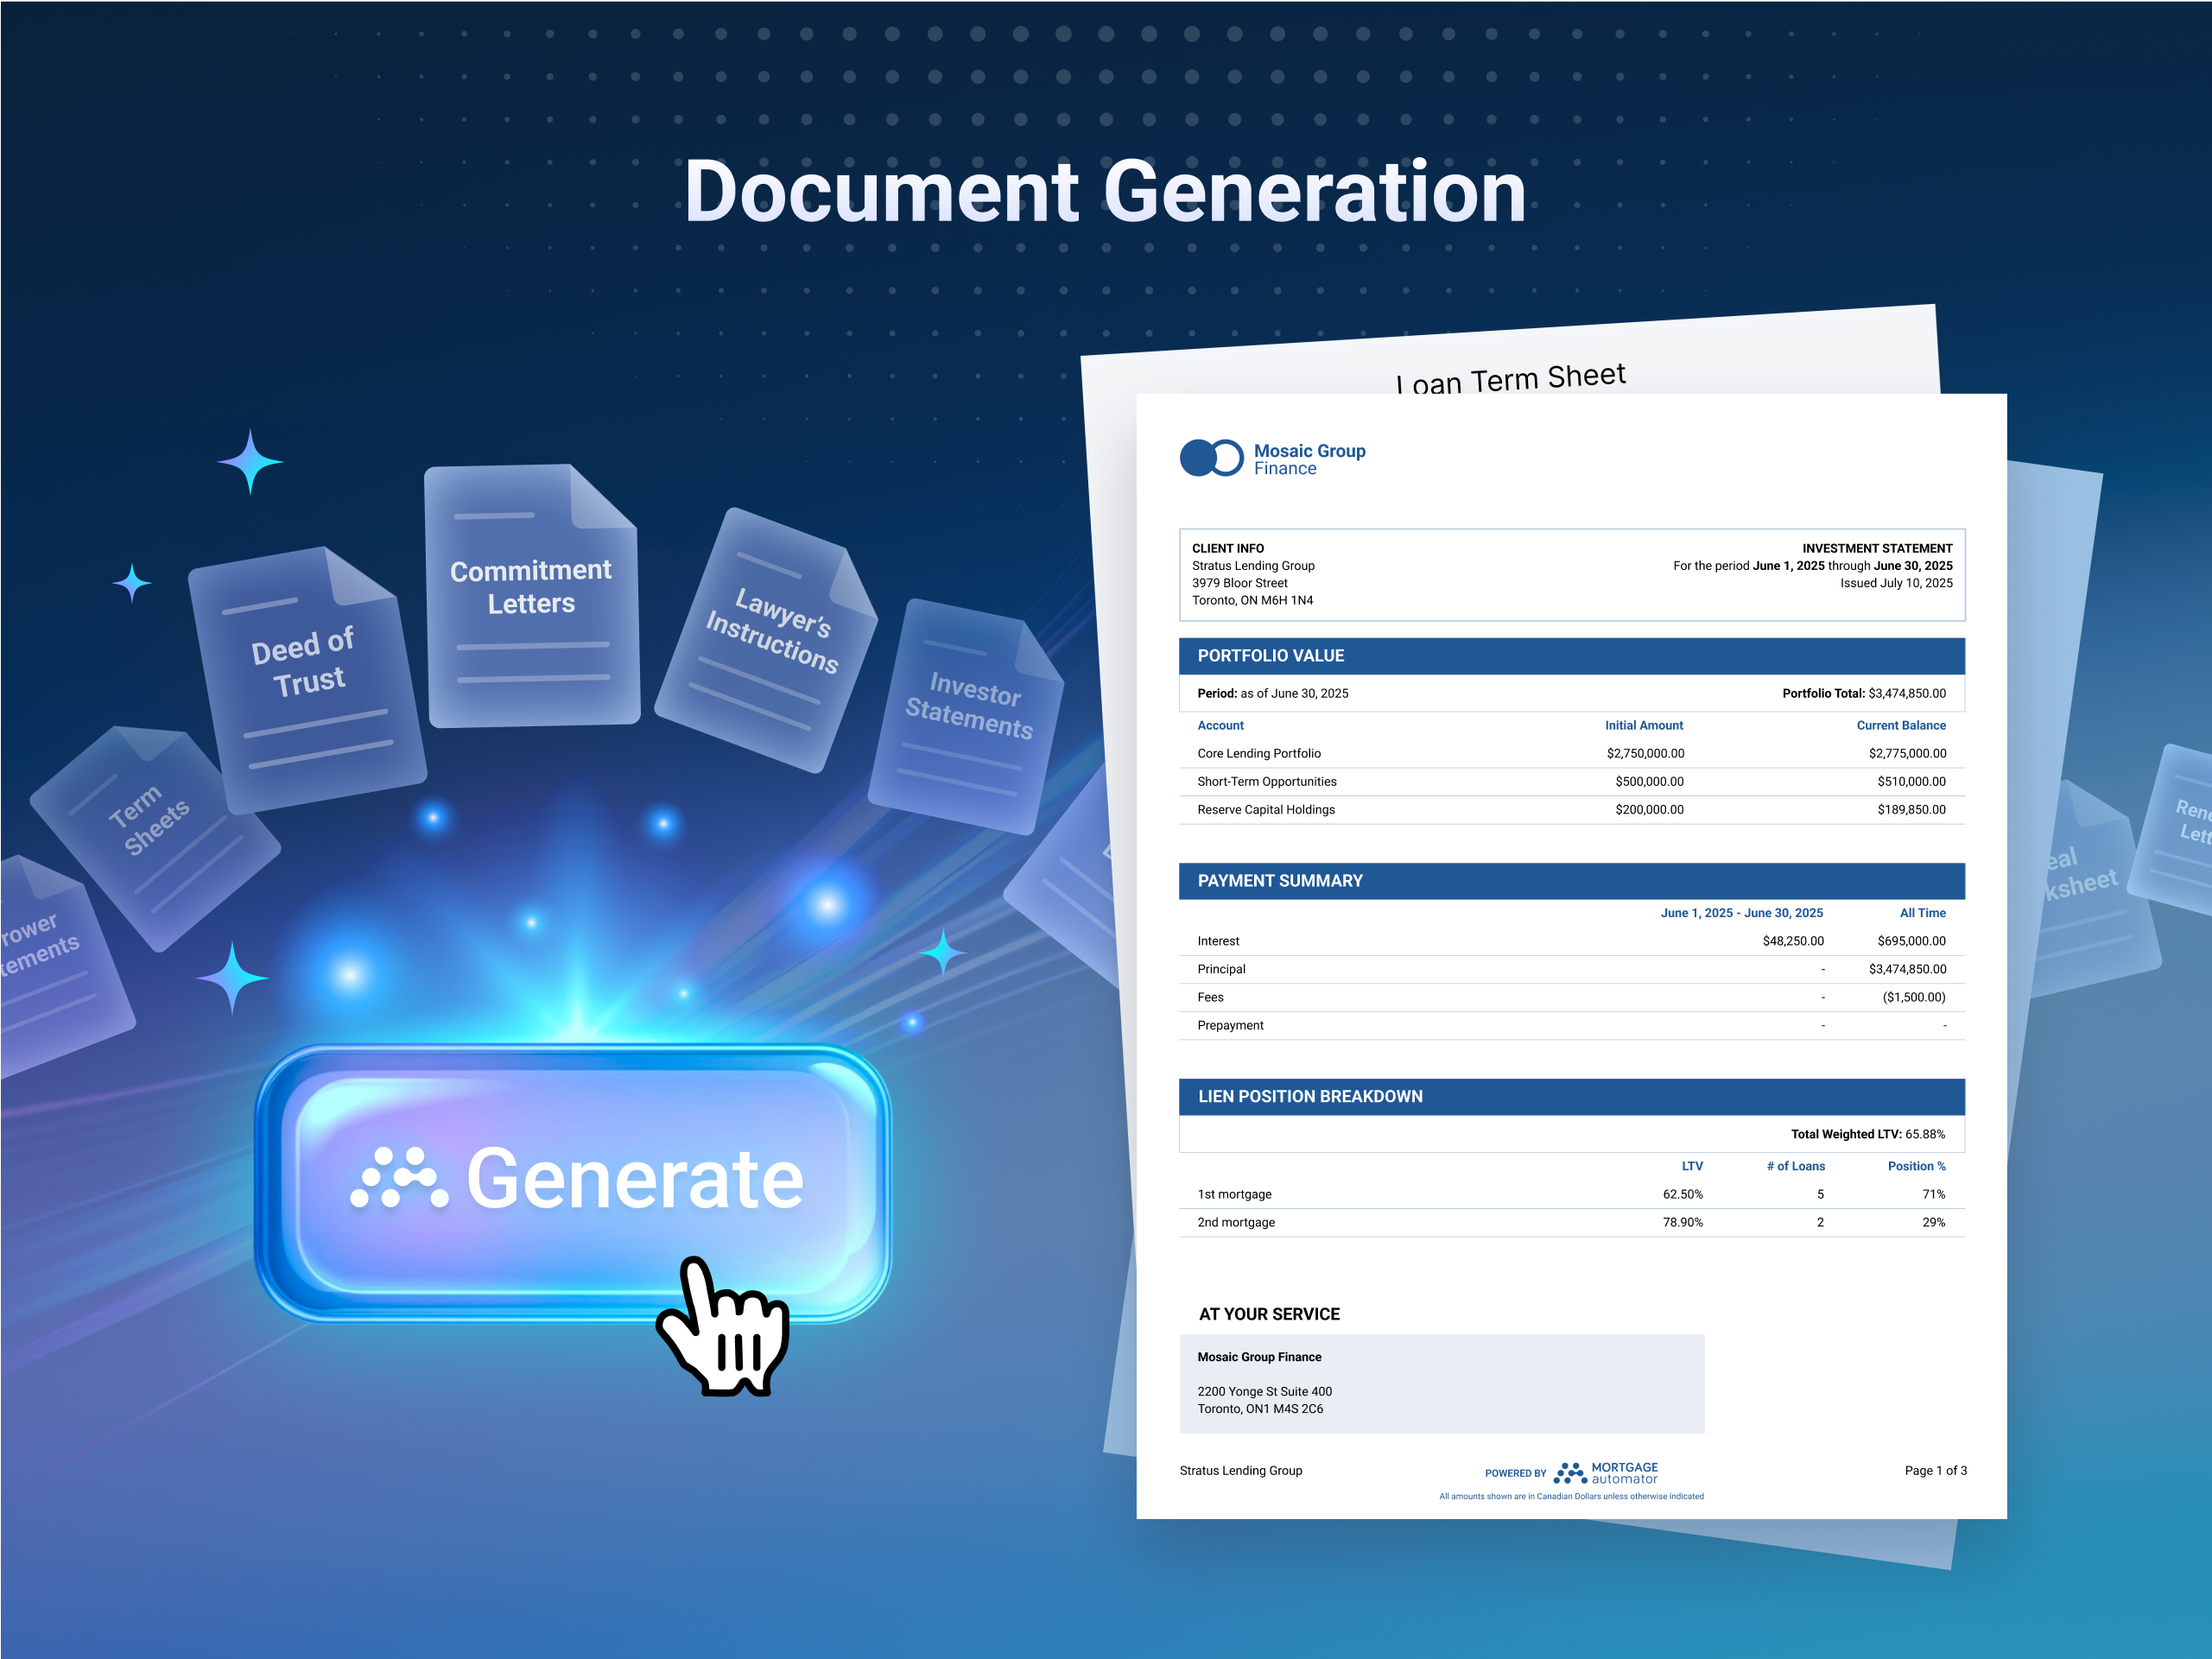This screenshot has width=2212, height=1659.
Task: Sort by the Initial Amount column
Action: tap(1644, 725)
